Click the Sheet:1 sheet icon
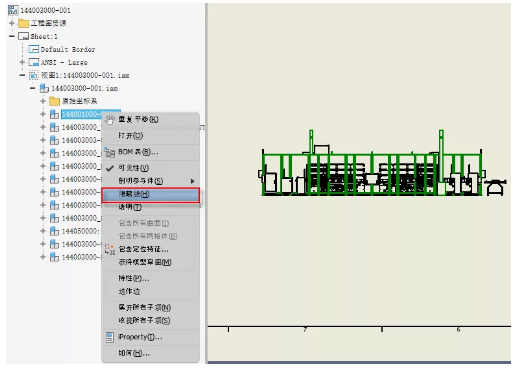 tap(23, 36)
